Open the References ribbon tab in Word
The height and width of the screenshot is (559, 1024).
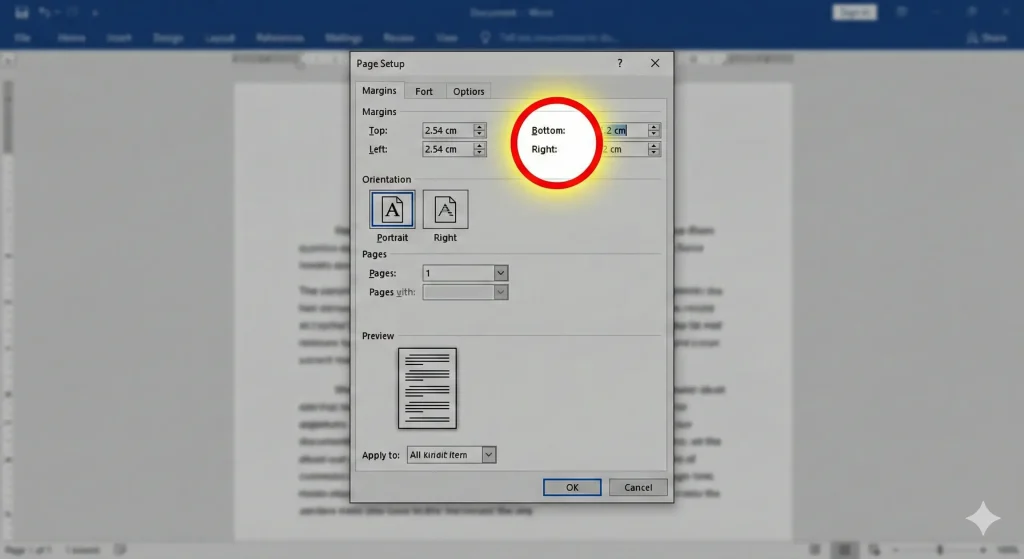[280, 38]
